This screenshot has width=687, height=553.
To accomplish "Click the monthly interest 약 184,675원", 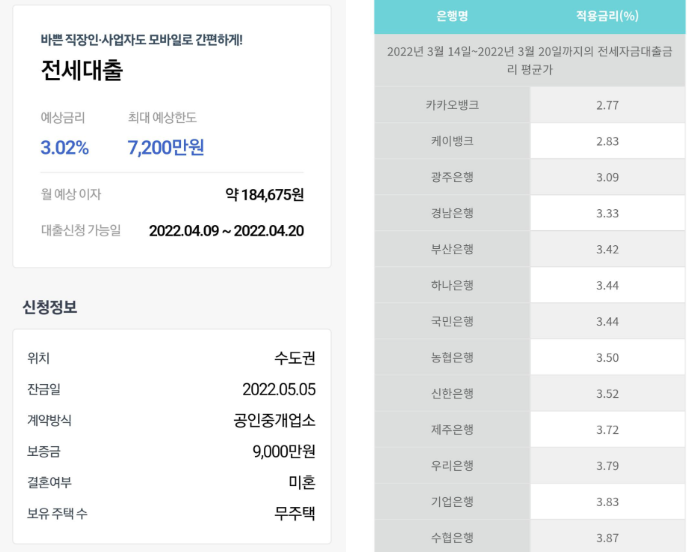I will 264,195.
